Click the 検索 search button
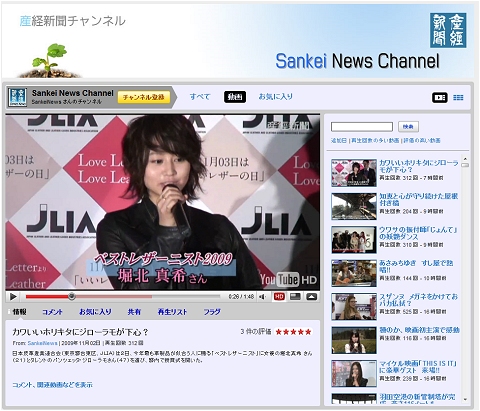The width and height of the screenshot is (480, 411). pos(408,127)
